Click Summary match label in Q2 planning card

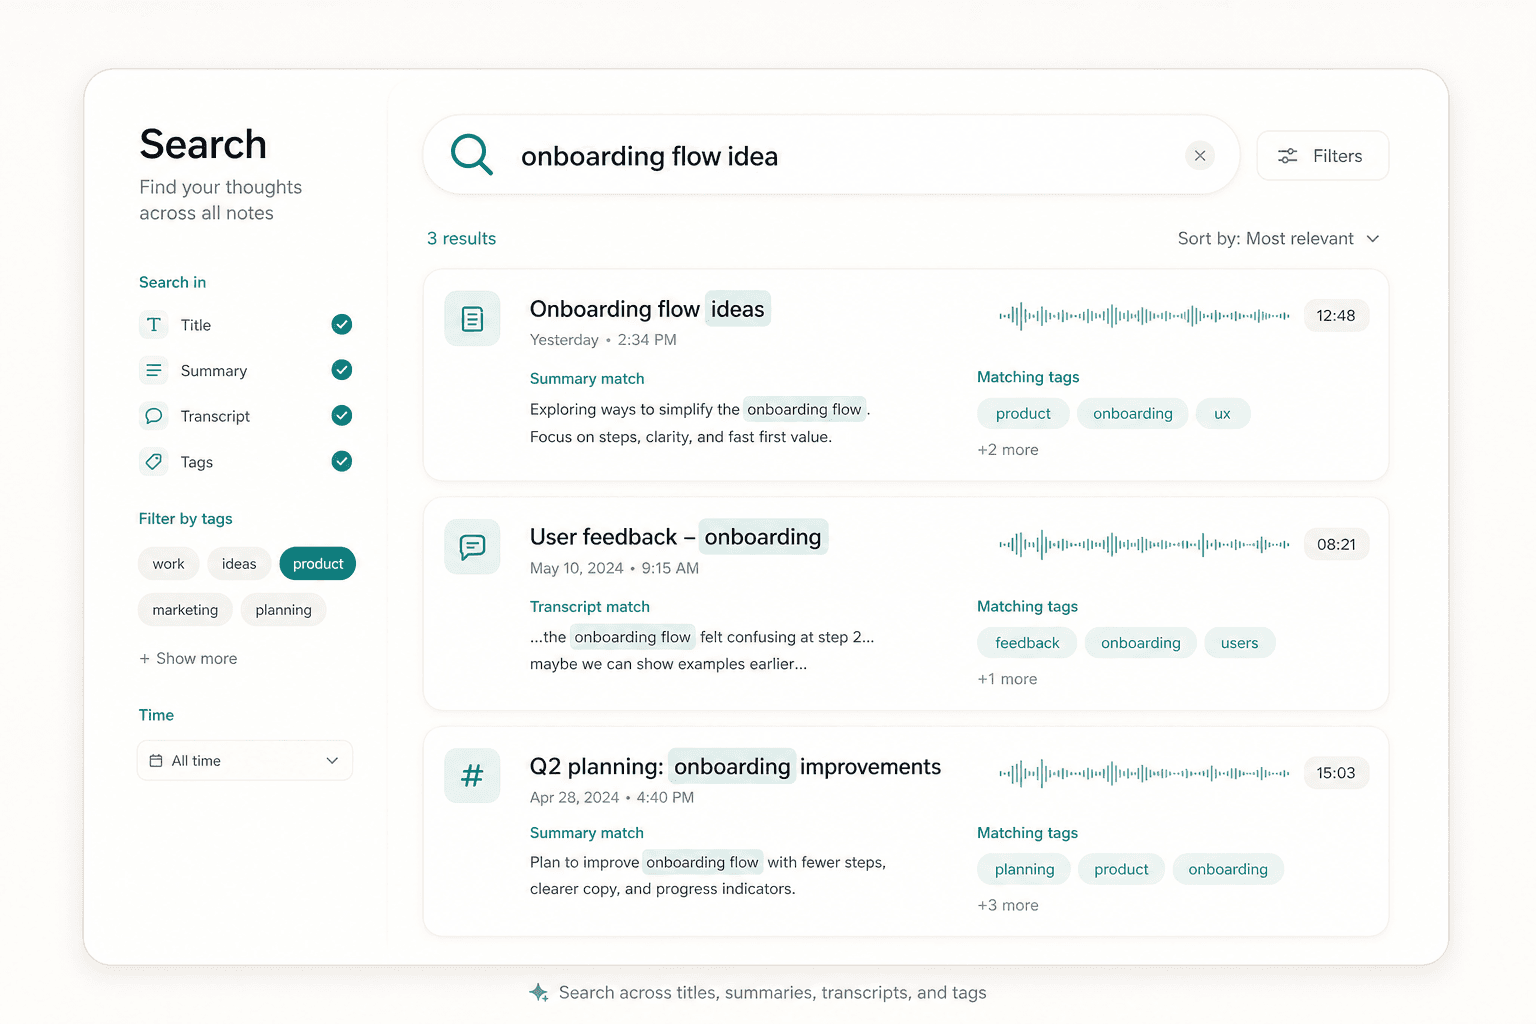587,833
